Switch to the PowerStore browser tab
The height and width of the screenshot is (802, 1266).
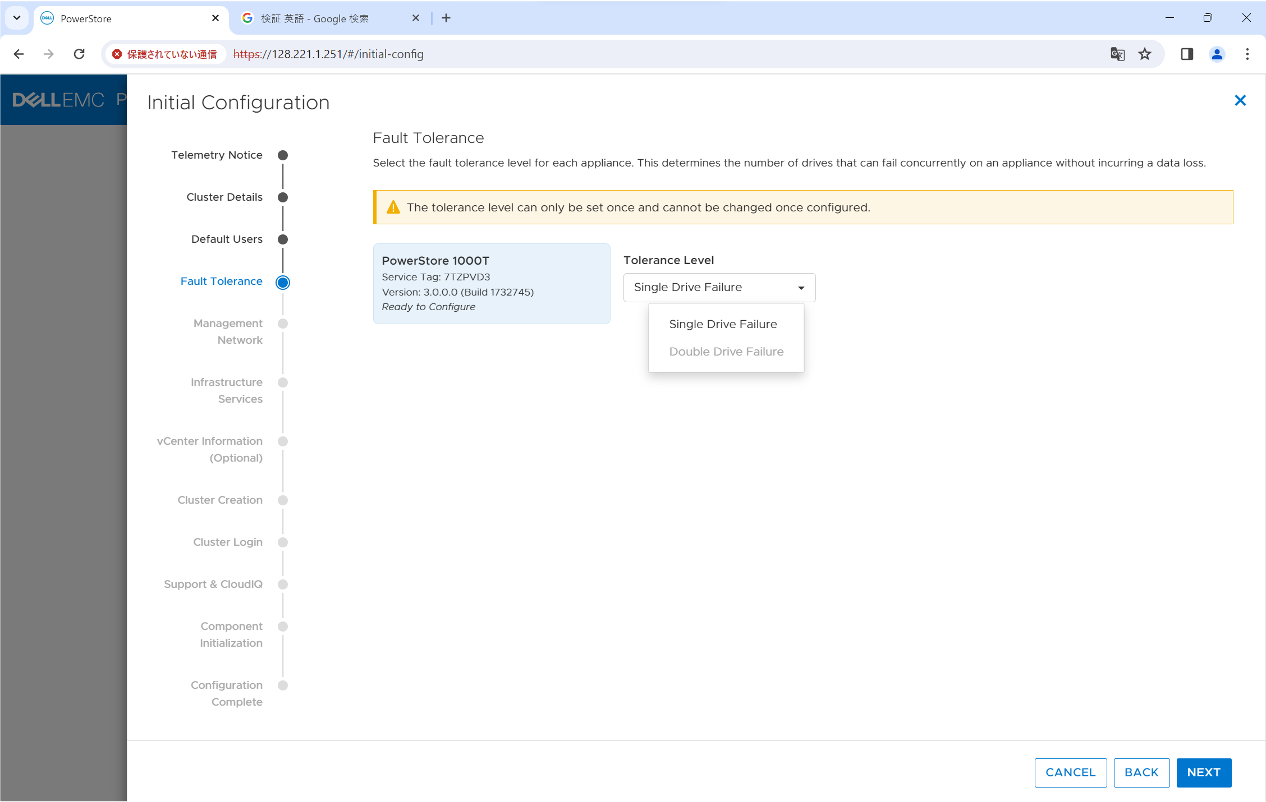pyautogui.click(x=130, y=18)
